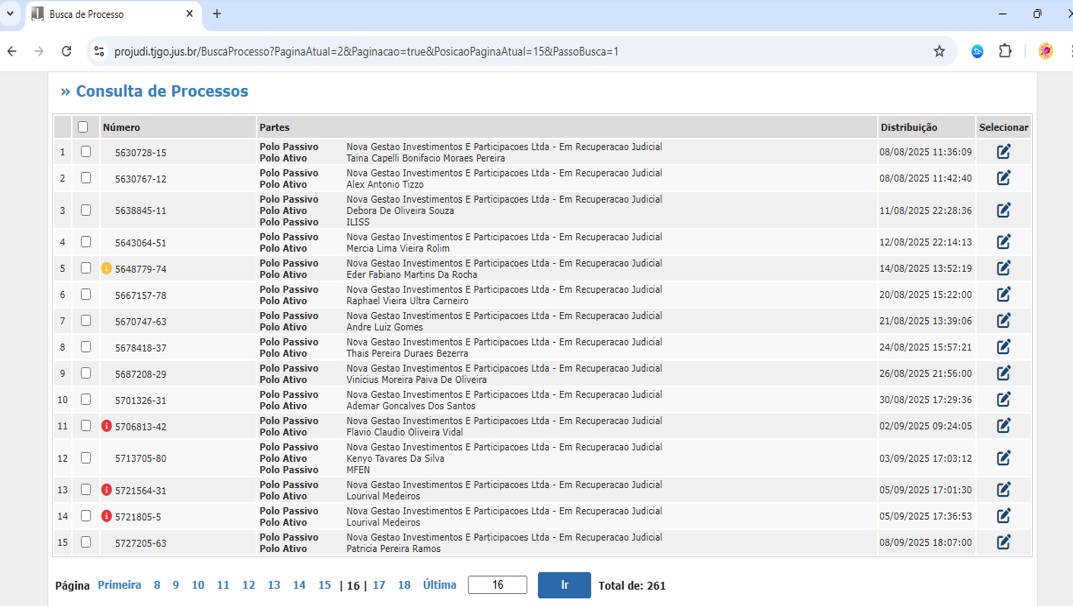Expand the browser tab search dropdown
The height and width of the screenshot is (606, 1073).
[x=11, y=14]
